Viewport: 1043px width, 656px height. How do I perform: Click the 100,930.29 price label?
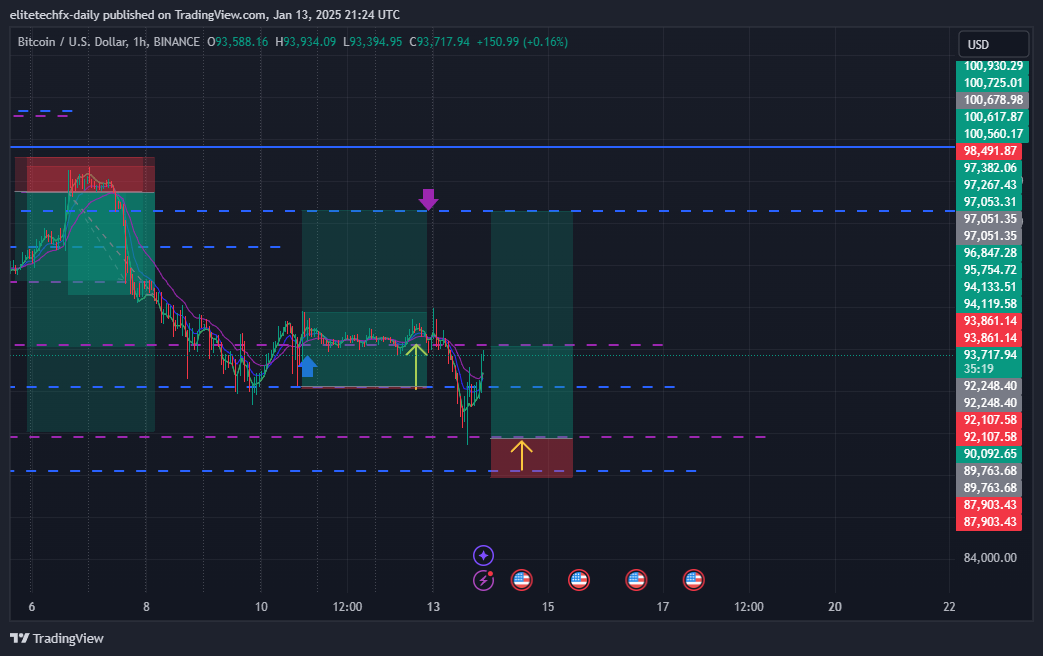(x=992, y=66)
